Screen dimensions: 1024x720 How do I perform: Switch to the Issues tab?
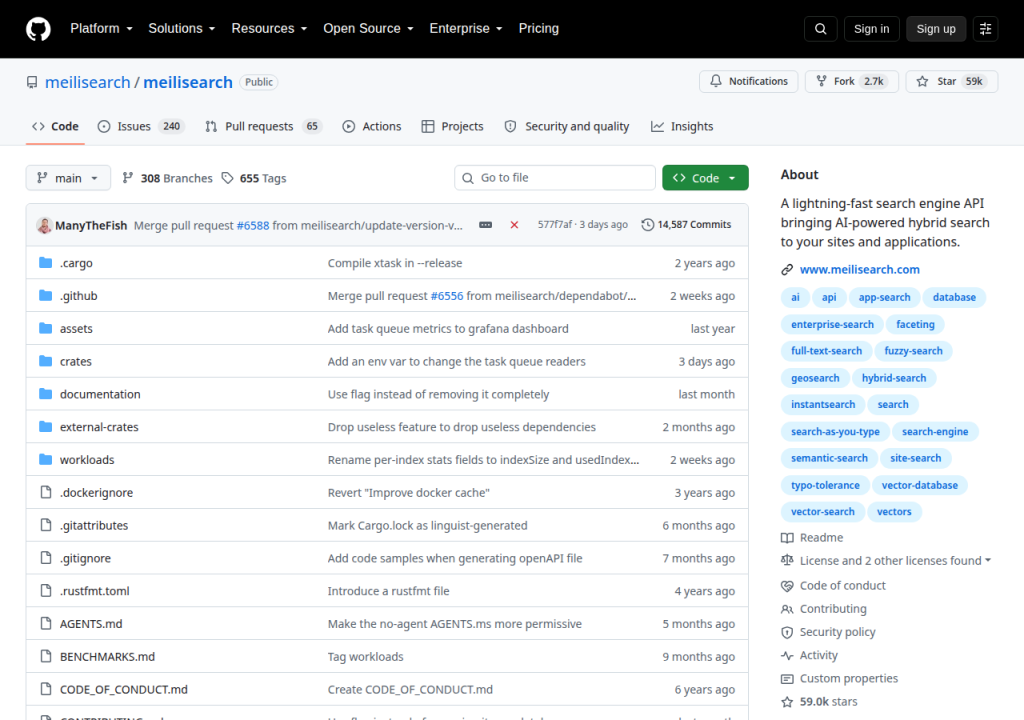tap(141, 126)
